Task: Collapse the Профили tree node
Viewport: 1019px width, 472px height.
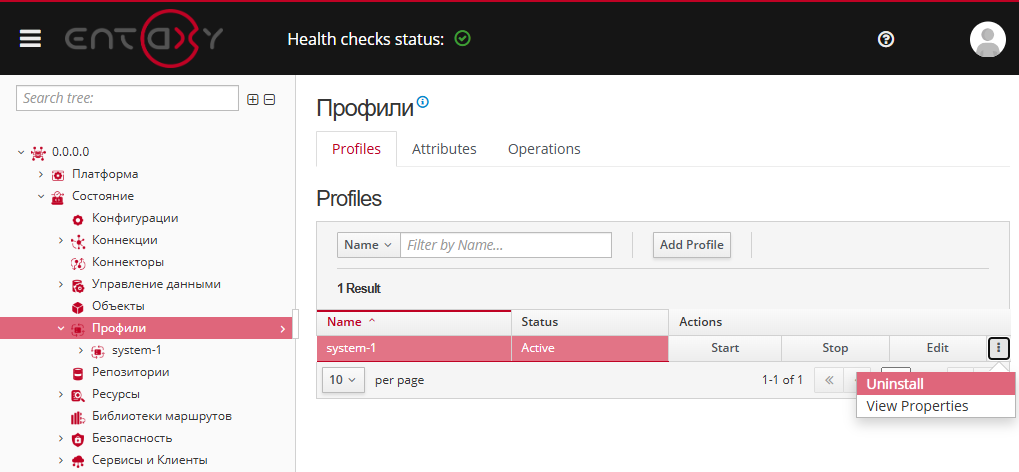Action: [x=60, y=328]
